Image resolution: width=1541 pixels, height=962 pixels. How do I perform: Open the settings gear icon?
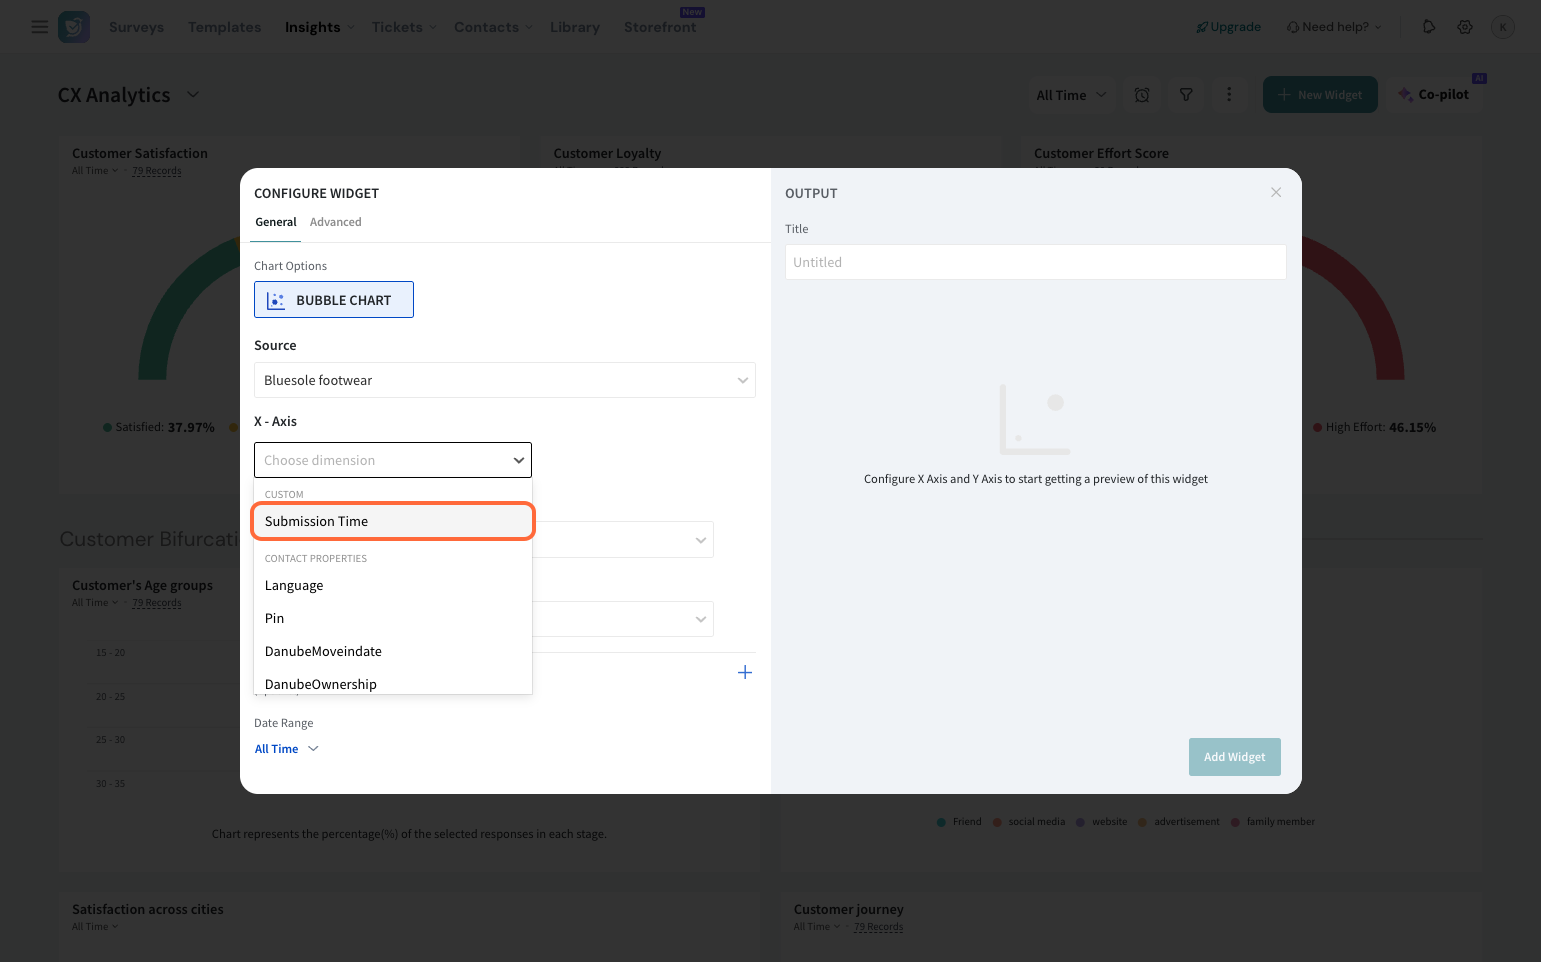pyautogui.click(x=1465, y=27)
